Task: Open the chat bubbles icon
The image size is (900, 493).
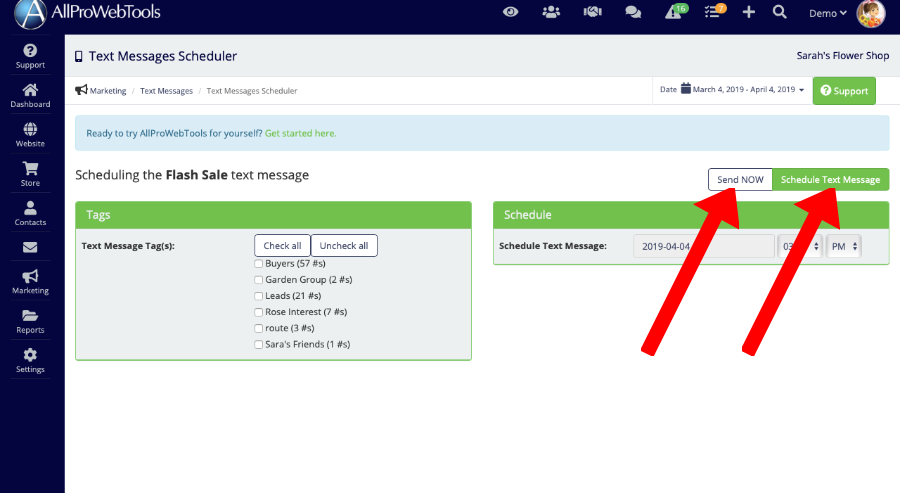Action: pos(633,12)
